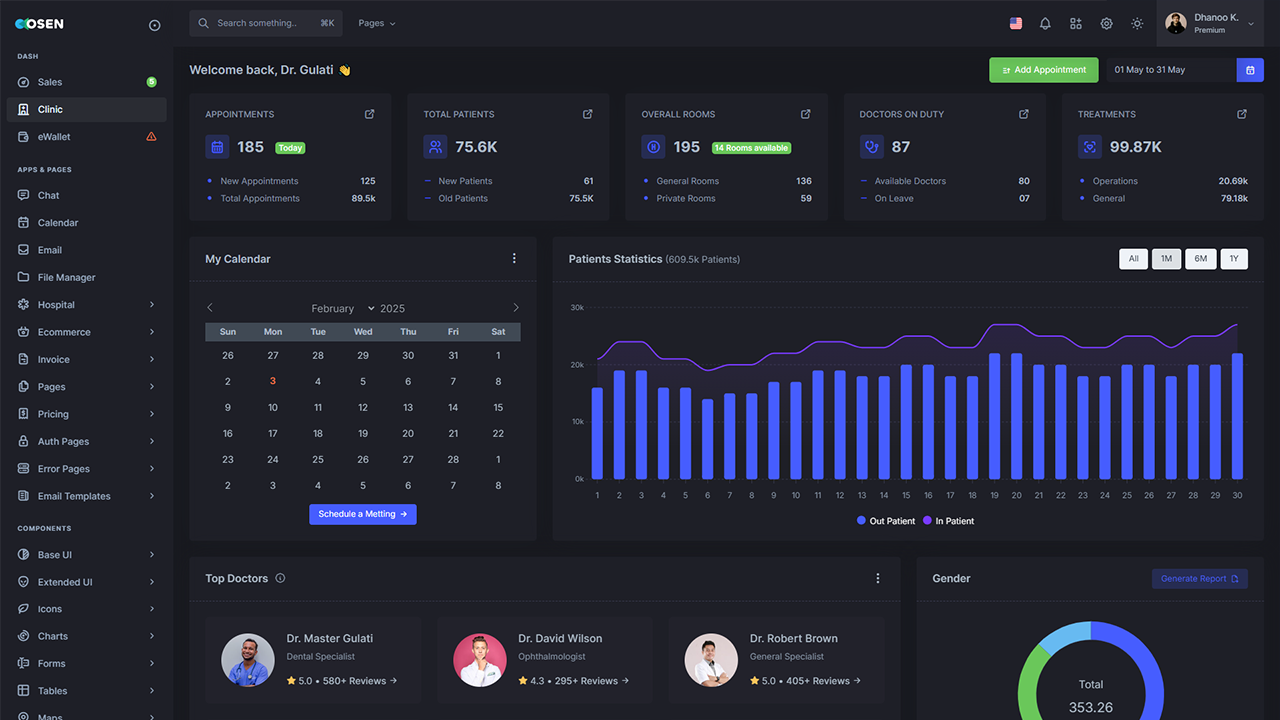Switch to Sales dashboard in sidebar

49,81
